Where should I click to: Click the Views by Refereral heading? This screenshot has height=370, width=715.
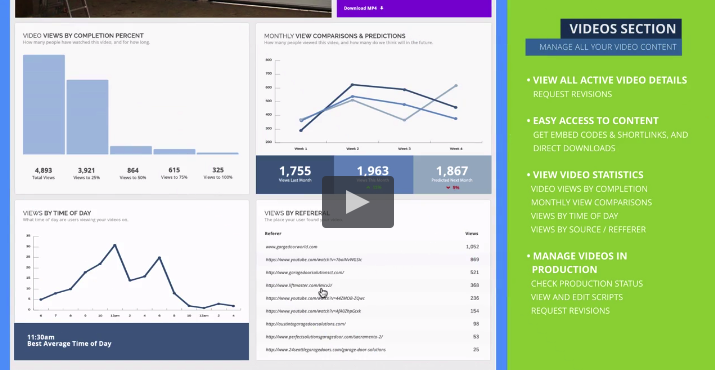(x=297, y=213)
